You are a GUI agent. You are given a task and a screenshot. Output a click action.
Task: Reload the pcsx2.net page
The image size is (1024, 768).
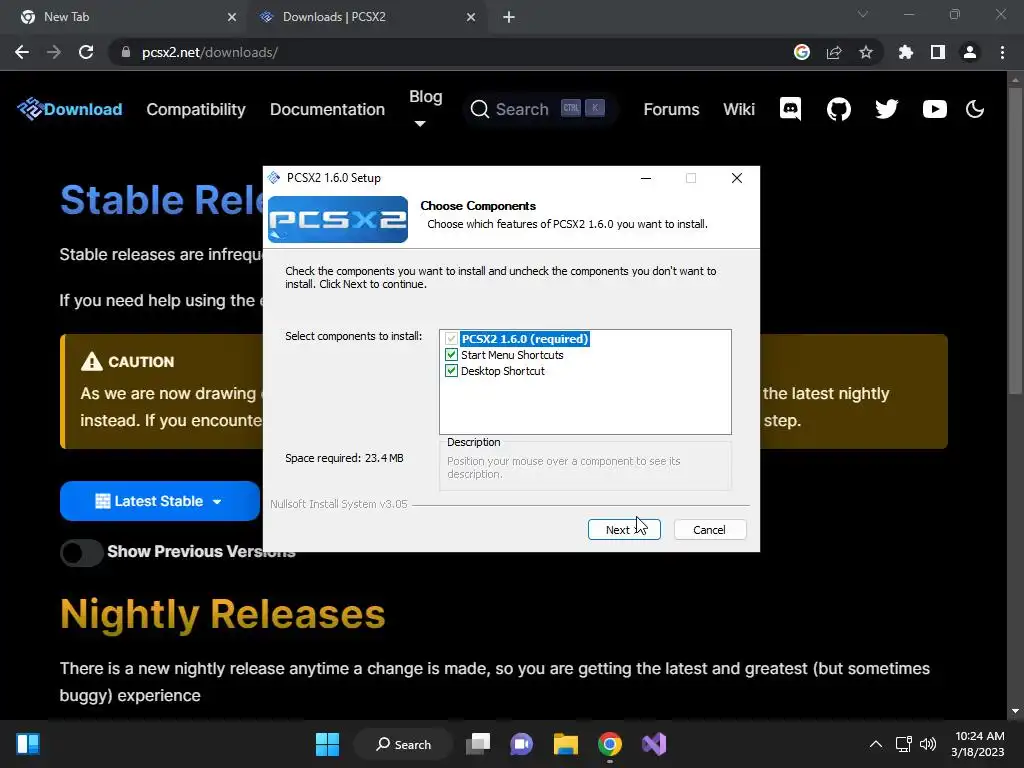tap(86, 52)
